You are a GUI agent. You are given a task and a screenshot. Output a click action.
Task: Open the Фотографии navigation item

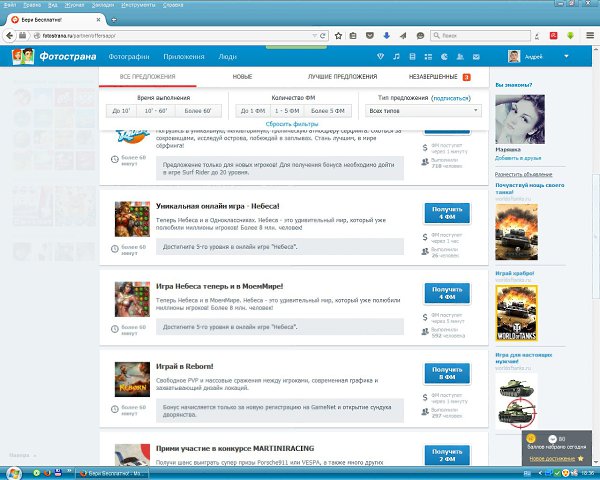click(129, 57)
